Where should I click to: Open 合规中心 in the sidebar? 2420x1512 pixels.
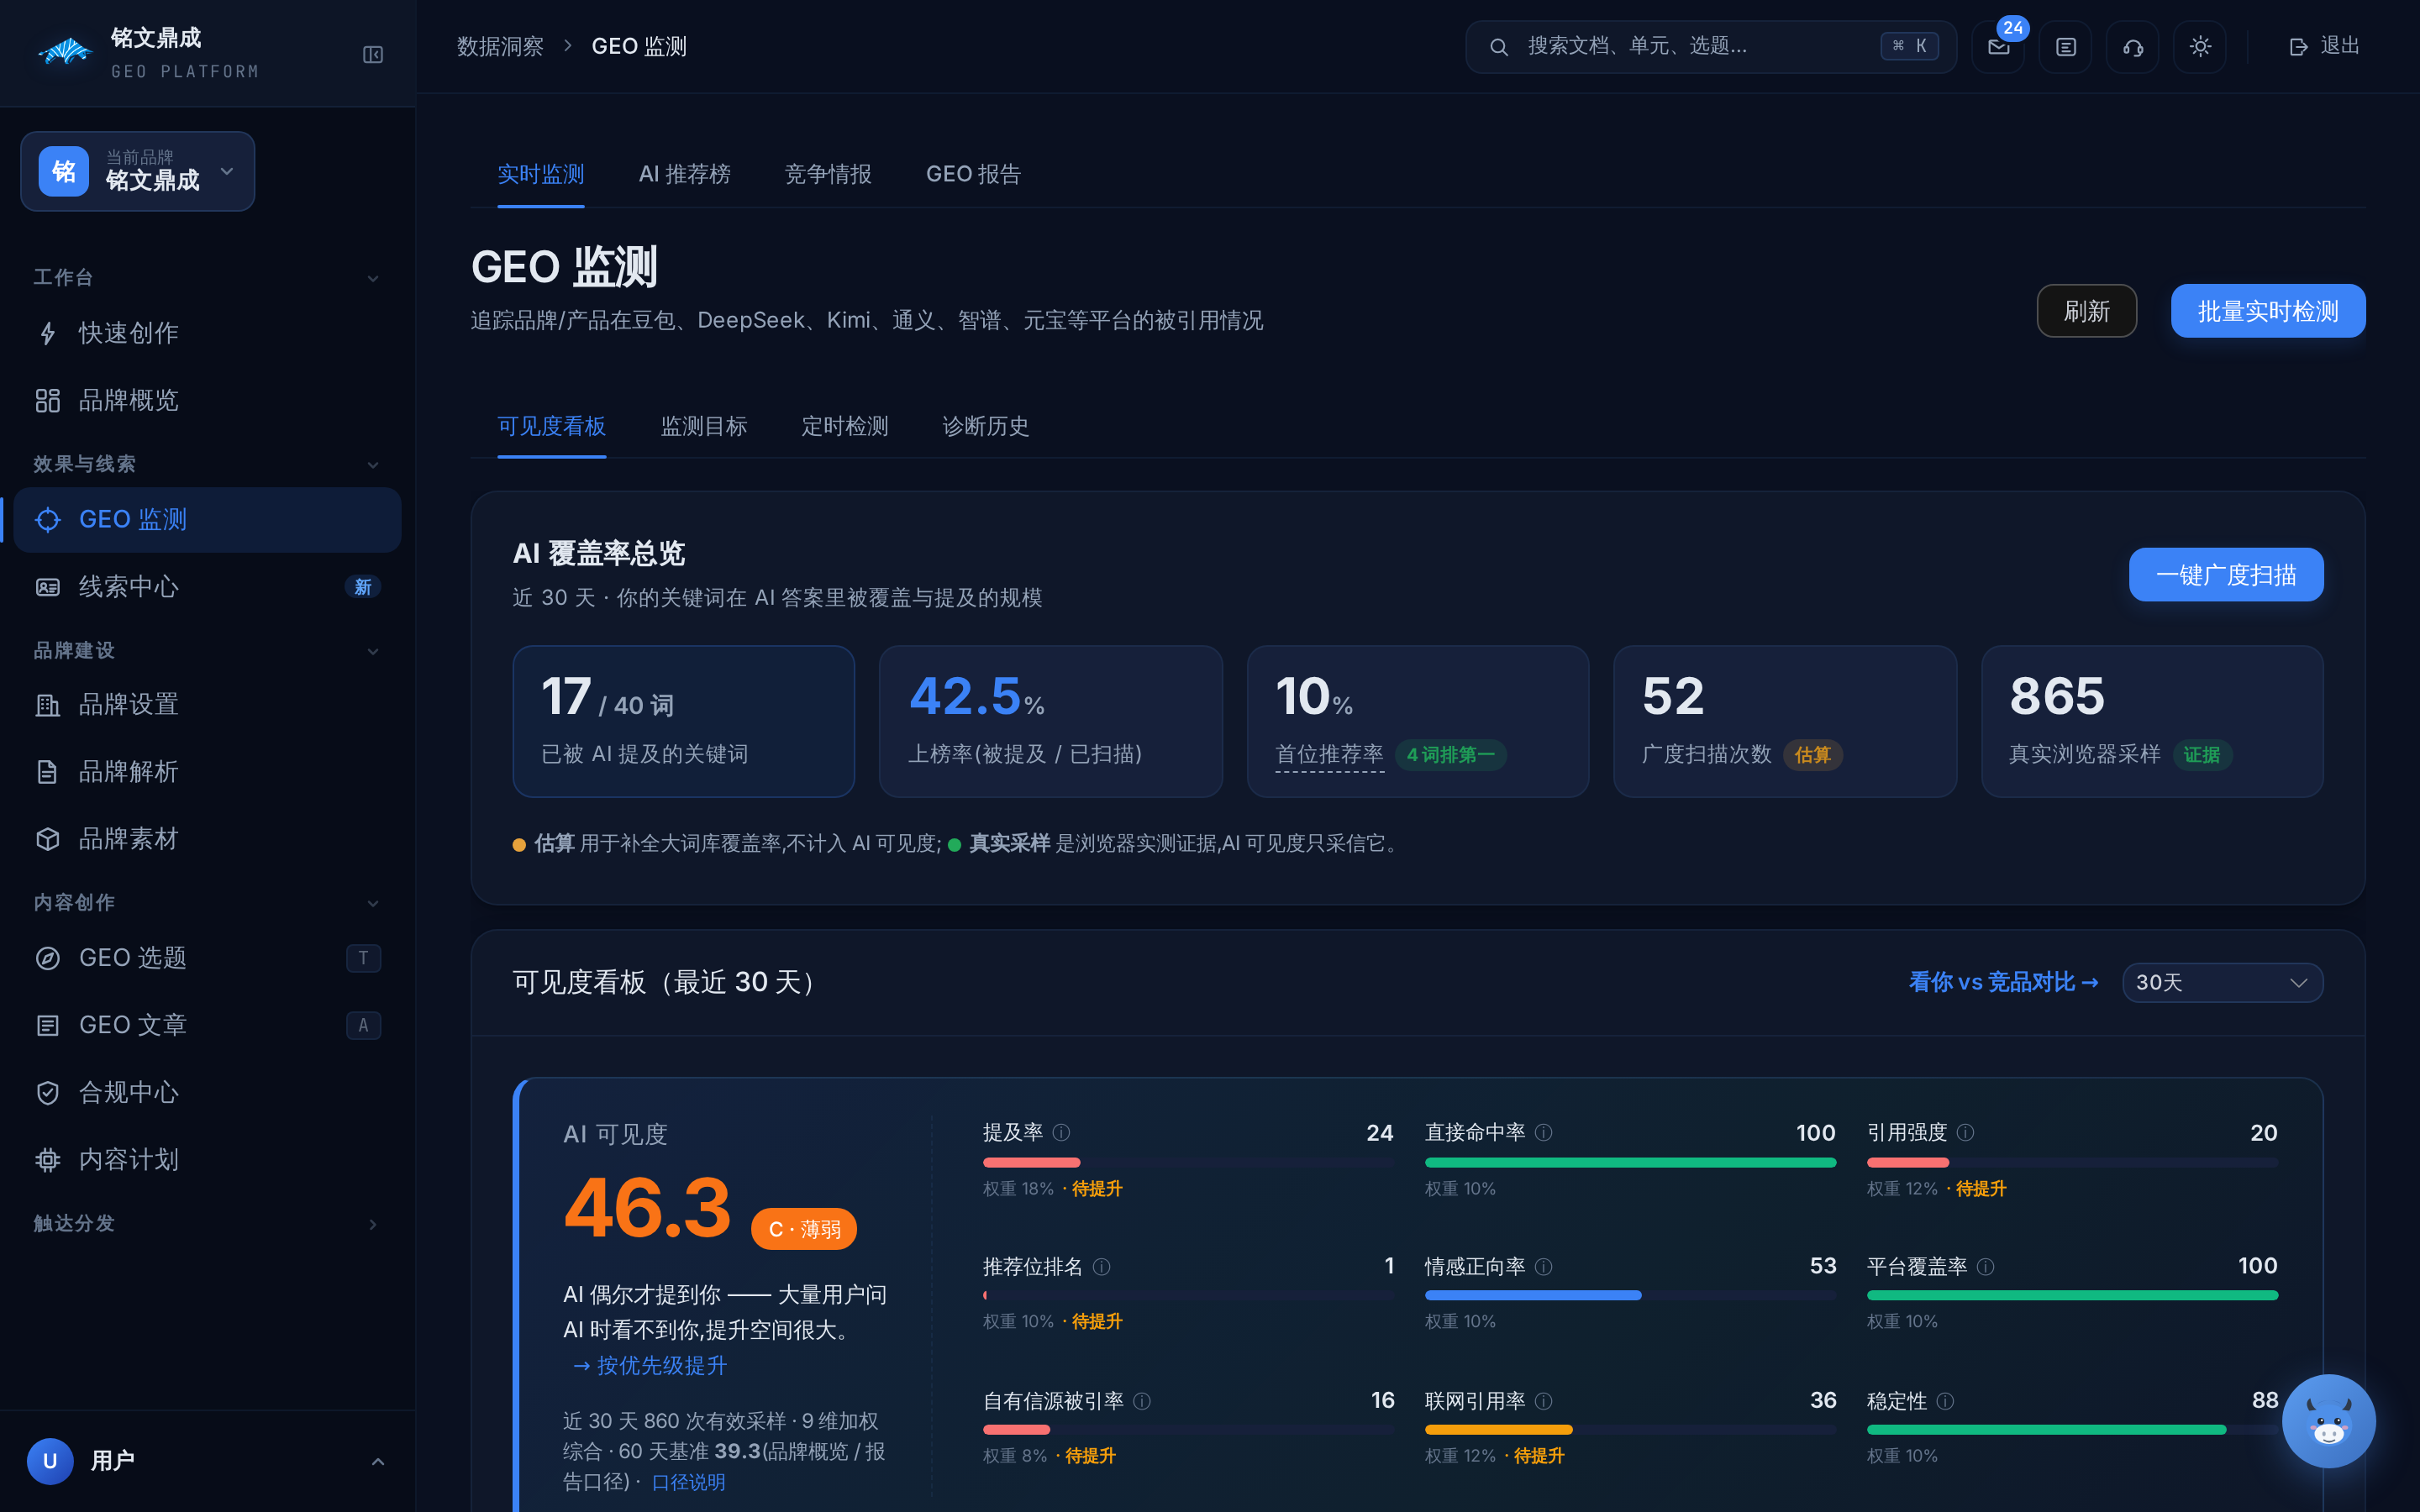[x=207, y=1092]
